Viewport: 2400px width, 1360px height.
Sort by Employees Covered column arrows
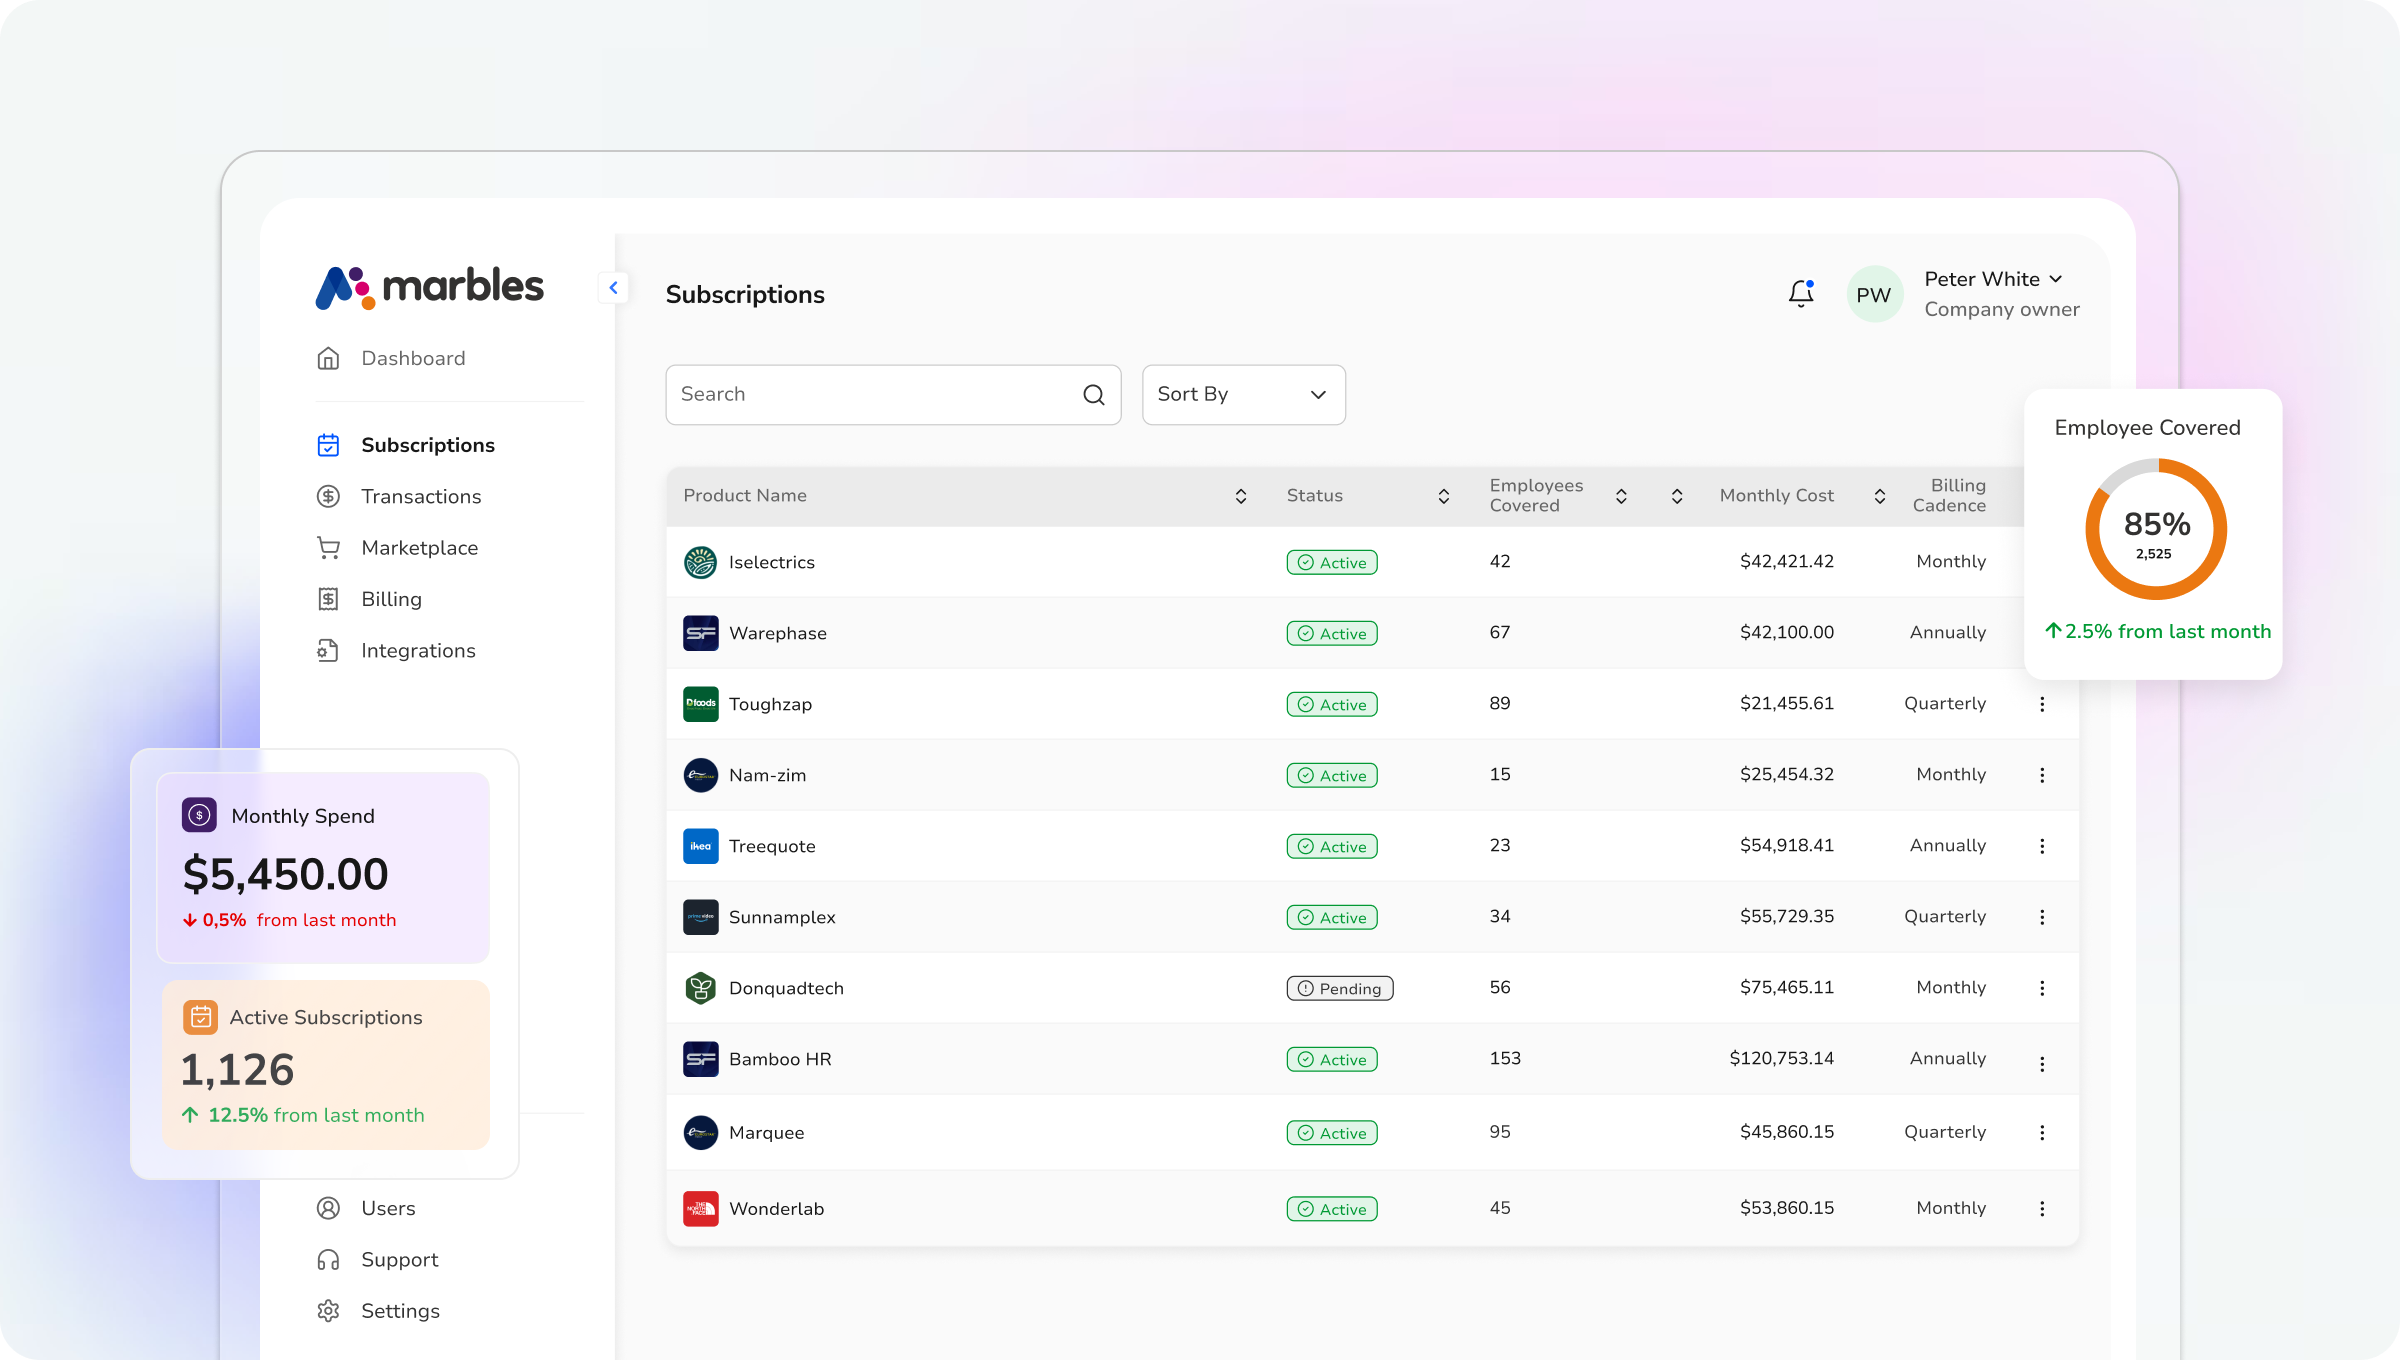point(1621,496)
